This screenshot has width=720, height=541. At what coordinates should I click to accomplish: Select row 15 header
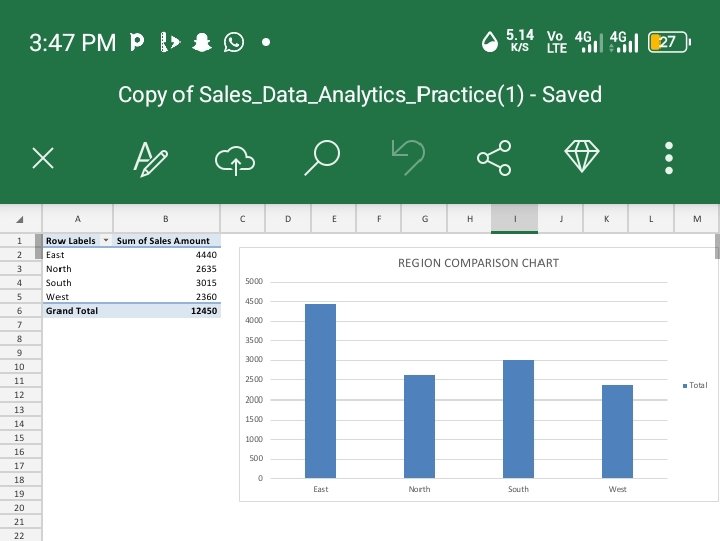[x=19, y=438]
